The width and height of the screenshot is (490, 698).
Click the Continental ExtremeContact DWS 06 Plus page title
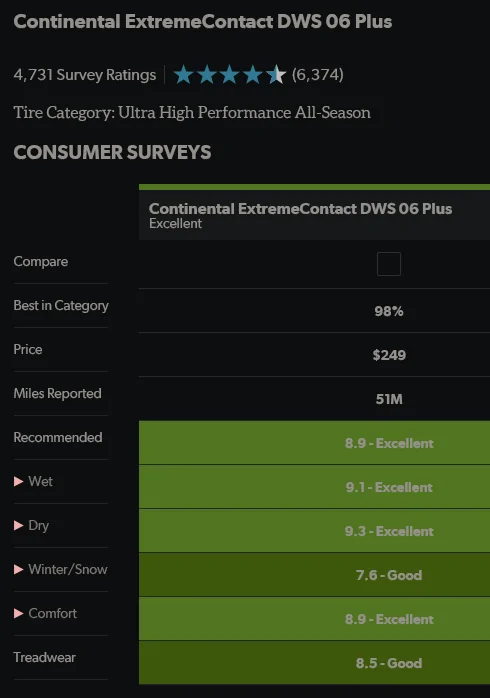pyautogui.click(x=202, y=21)
